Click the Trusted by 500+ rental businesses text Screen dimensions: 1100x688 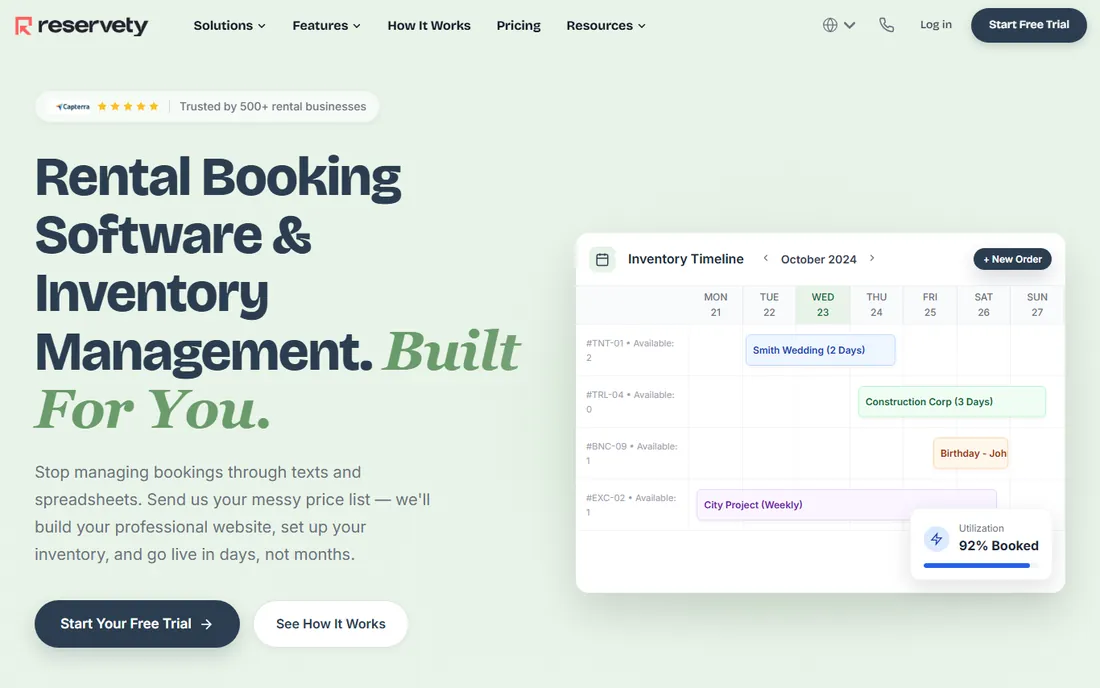tap(273, 107)
